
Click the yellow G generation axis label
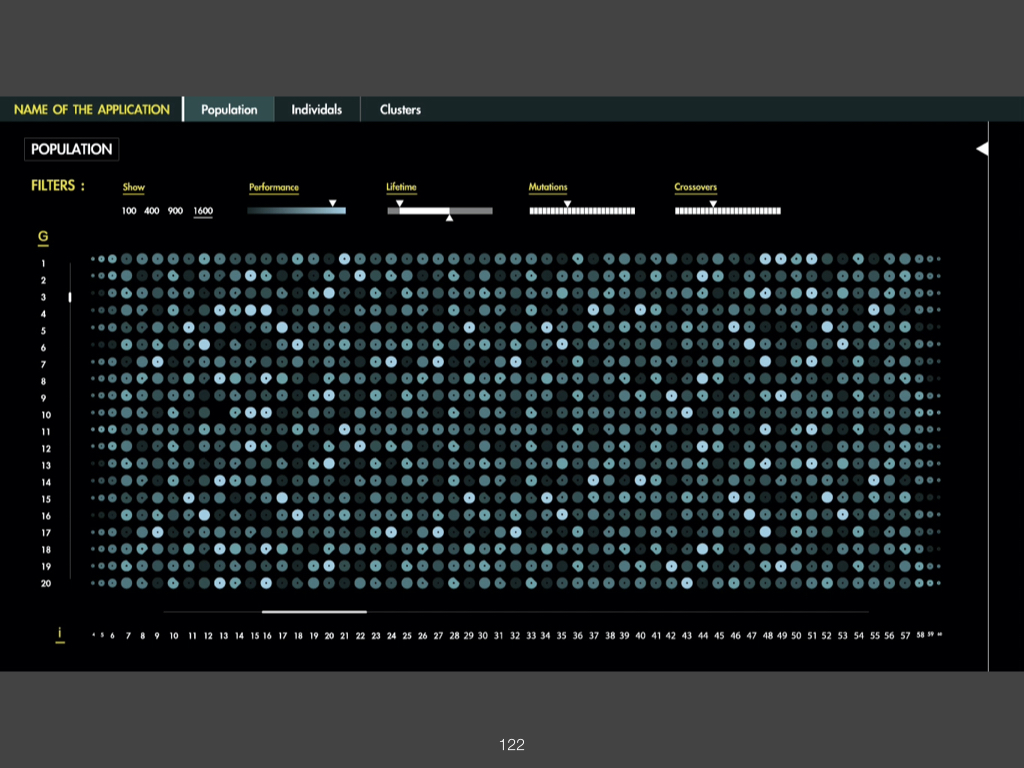coord(43,238)
